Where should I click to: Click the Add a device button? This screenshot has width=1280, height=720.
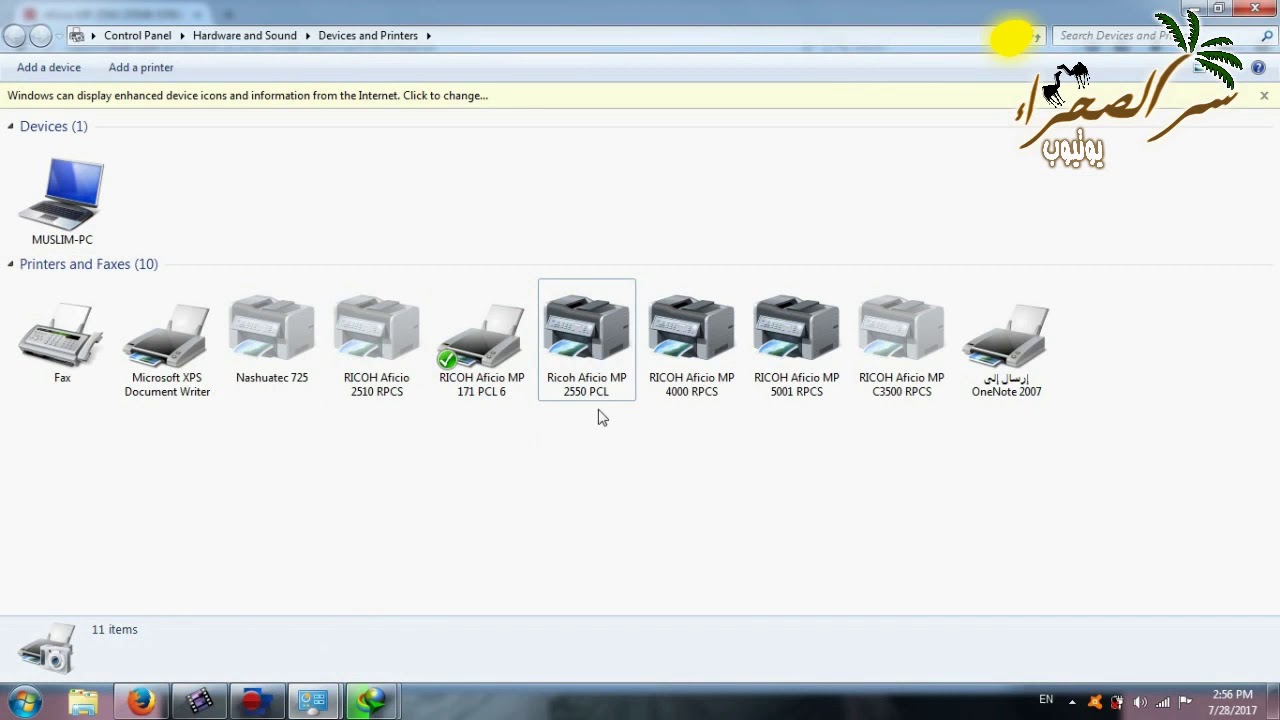pos(49,67)
